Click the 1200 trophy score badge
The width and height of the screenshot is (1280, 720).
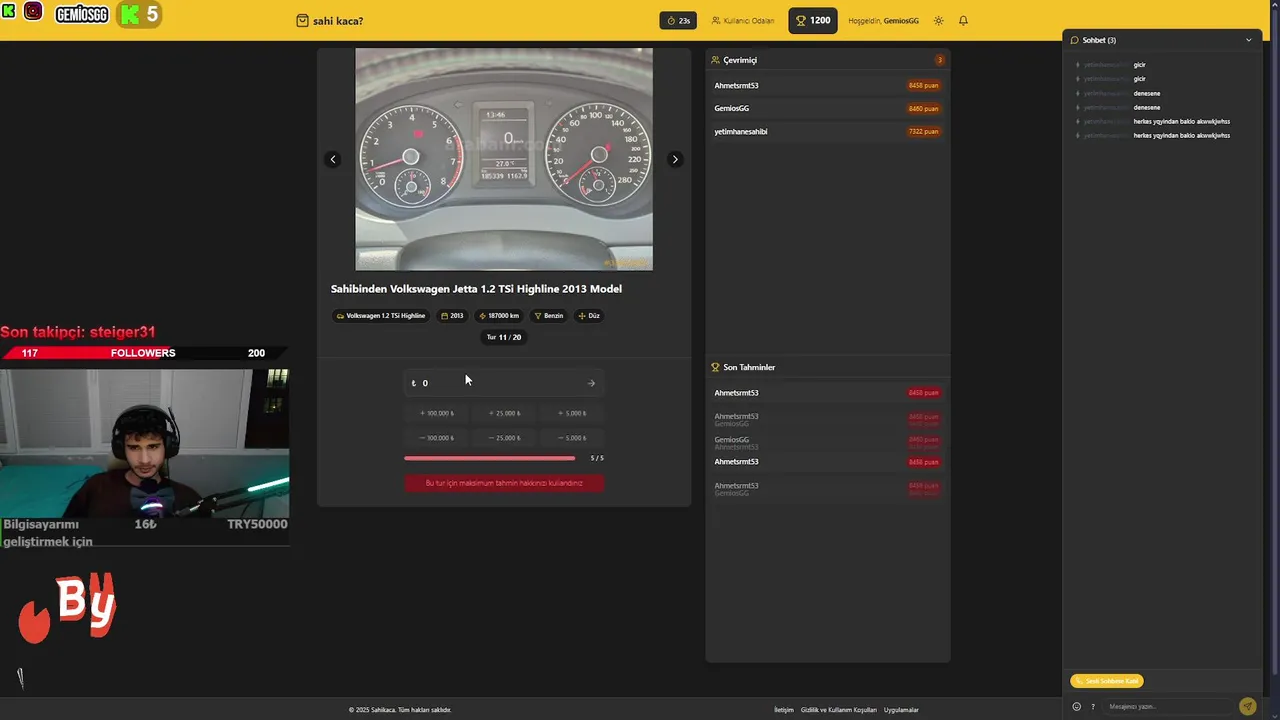click(x=813, y=21)
